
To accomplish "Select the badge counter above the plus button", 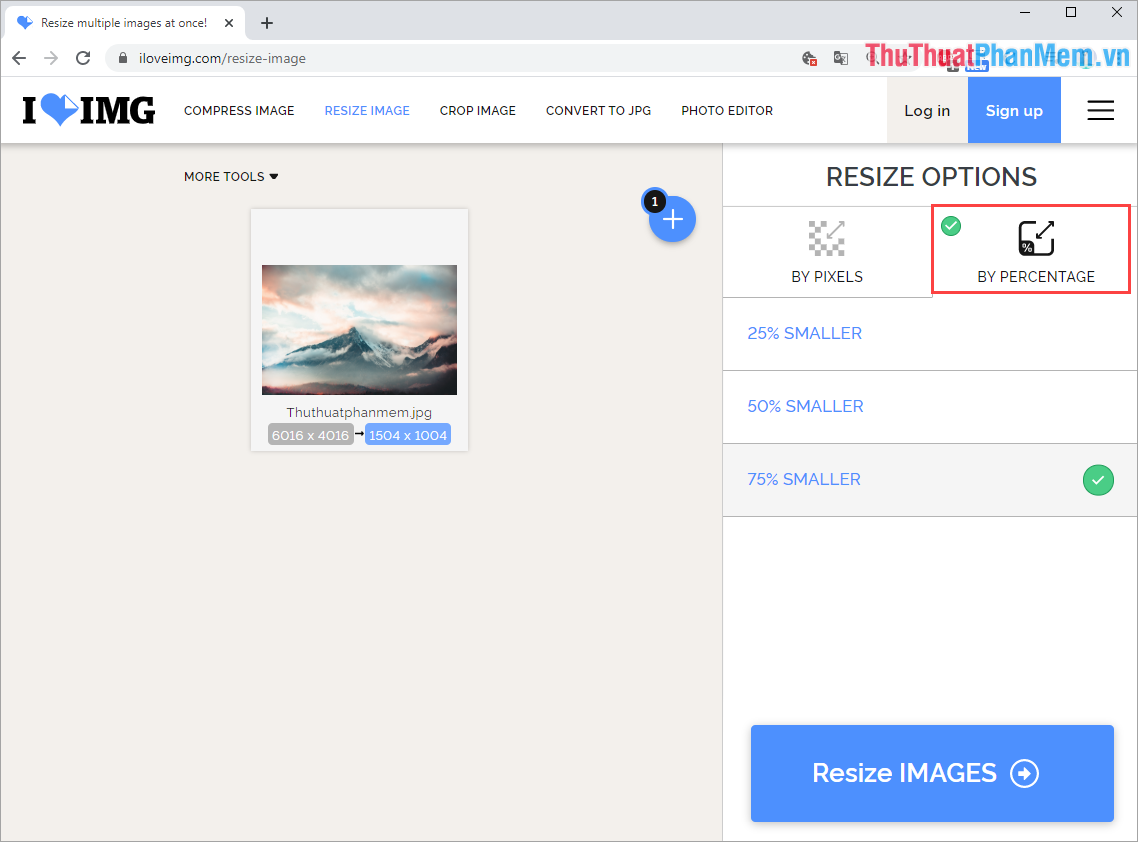I will tap(654, 201).
